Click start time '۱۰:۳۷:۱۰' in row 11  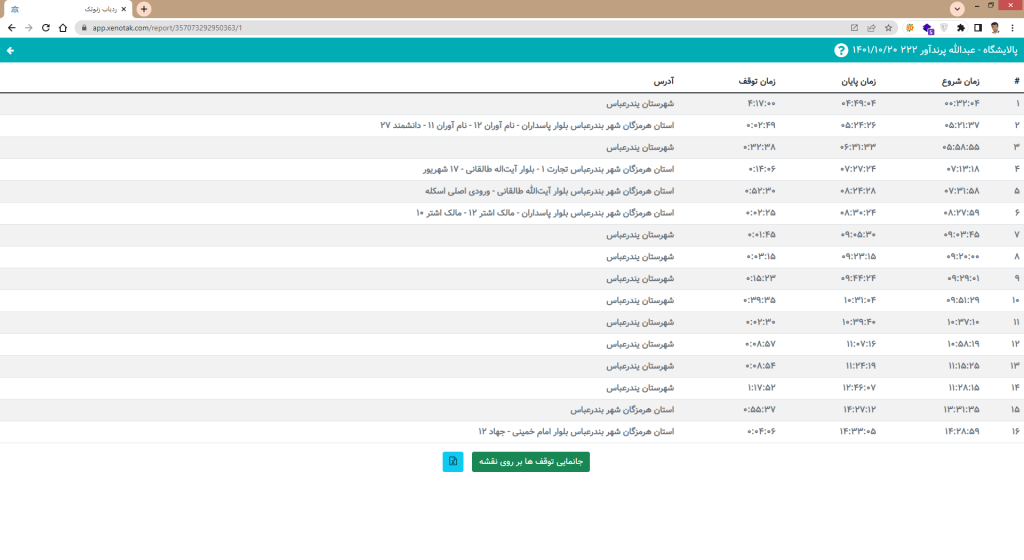click(963, 322)
